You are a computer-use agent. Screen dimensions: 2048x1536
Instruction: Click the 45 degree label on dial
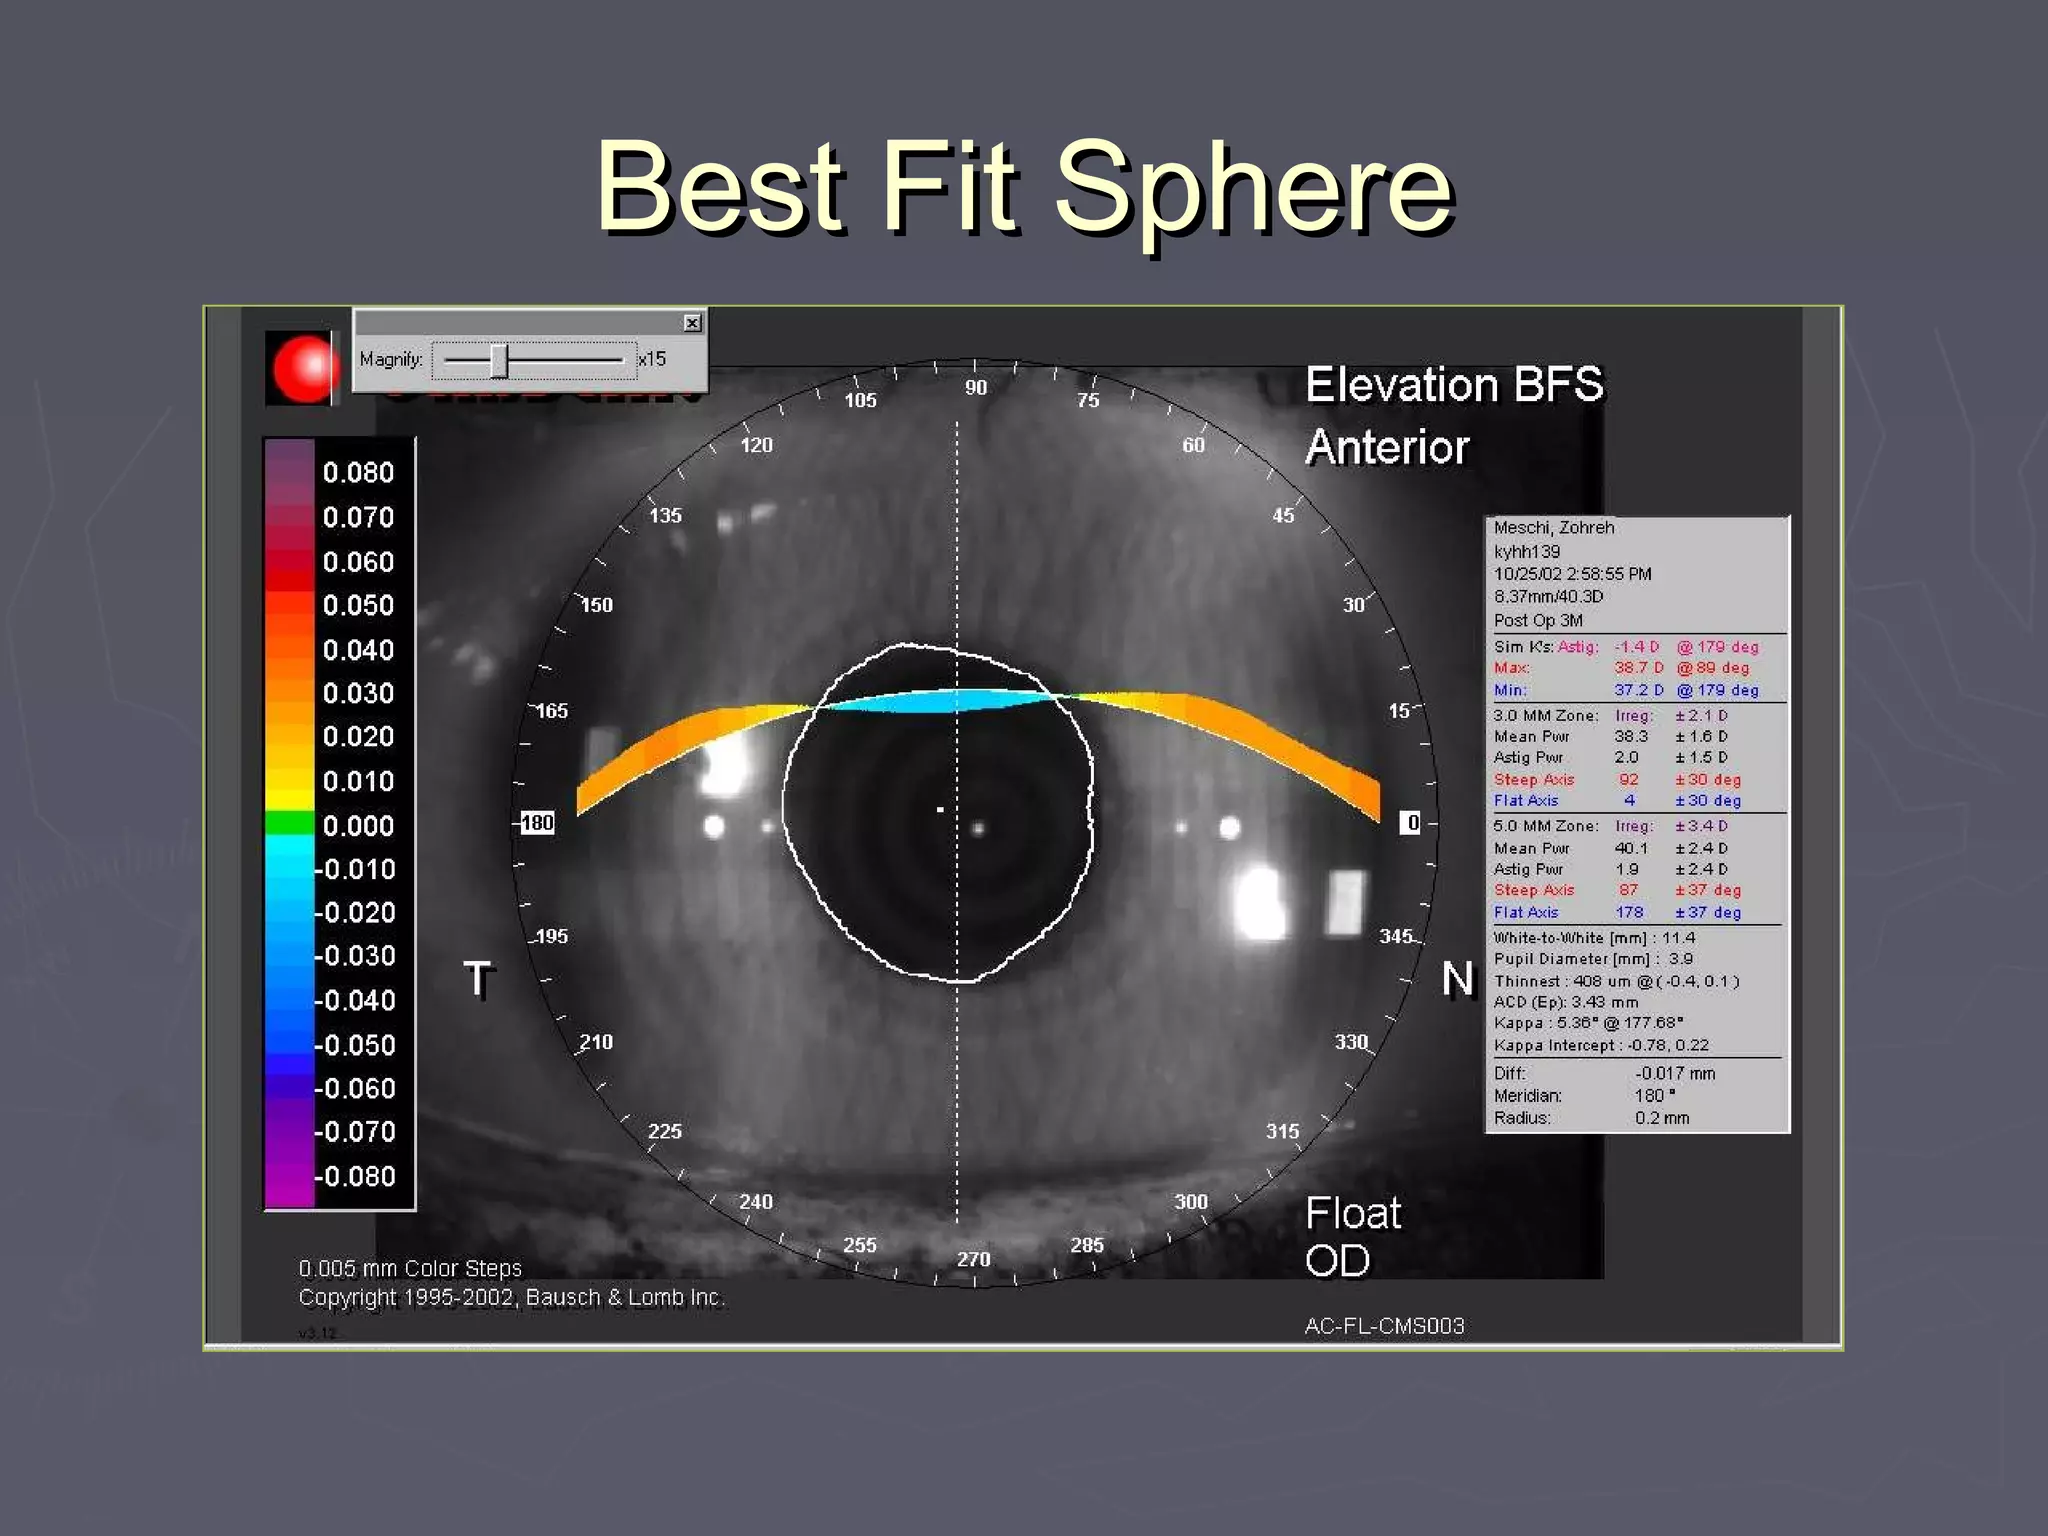point(1283,515)
